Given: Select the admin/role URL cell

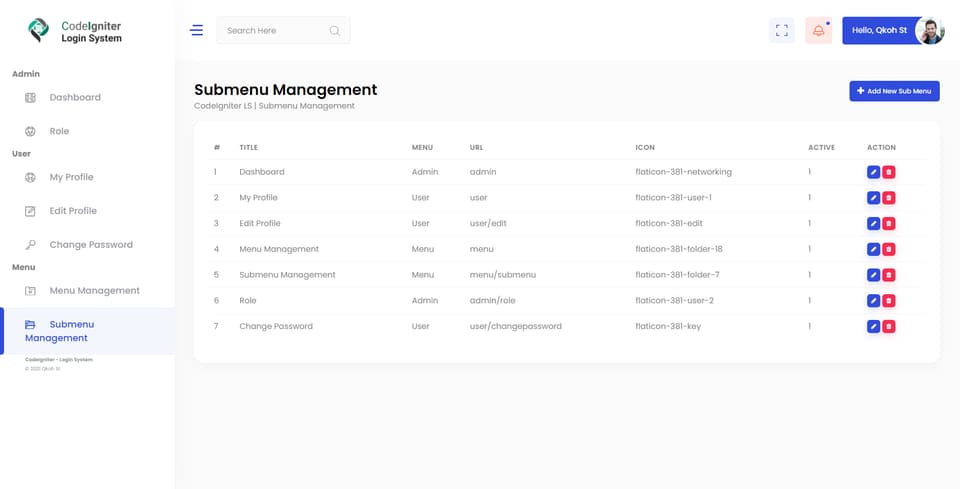Looking at the screenshot, I should (x=492, y=300).
